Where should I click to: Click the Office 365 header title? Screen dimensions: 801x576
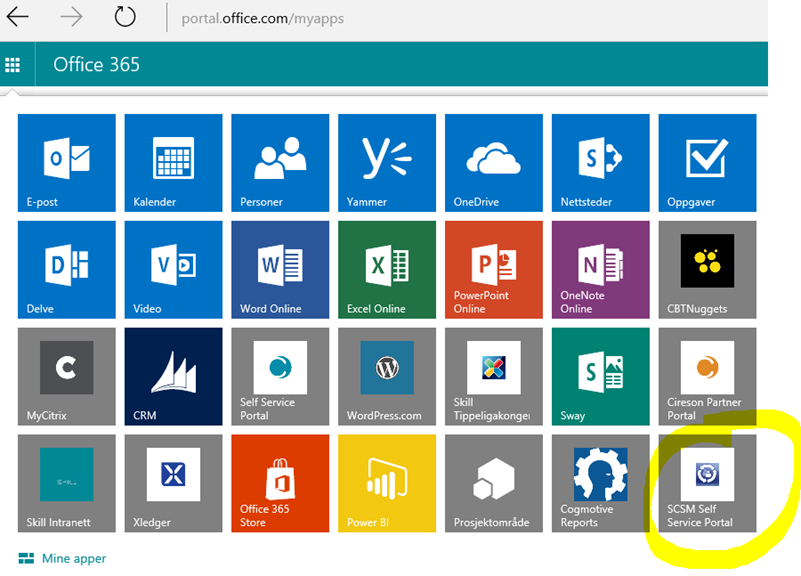click(97, 65)
